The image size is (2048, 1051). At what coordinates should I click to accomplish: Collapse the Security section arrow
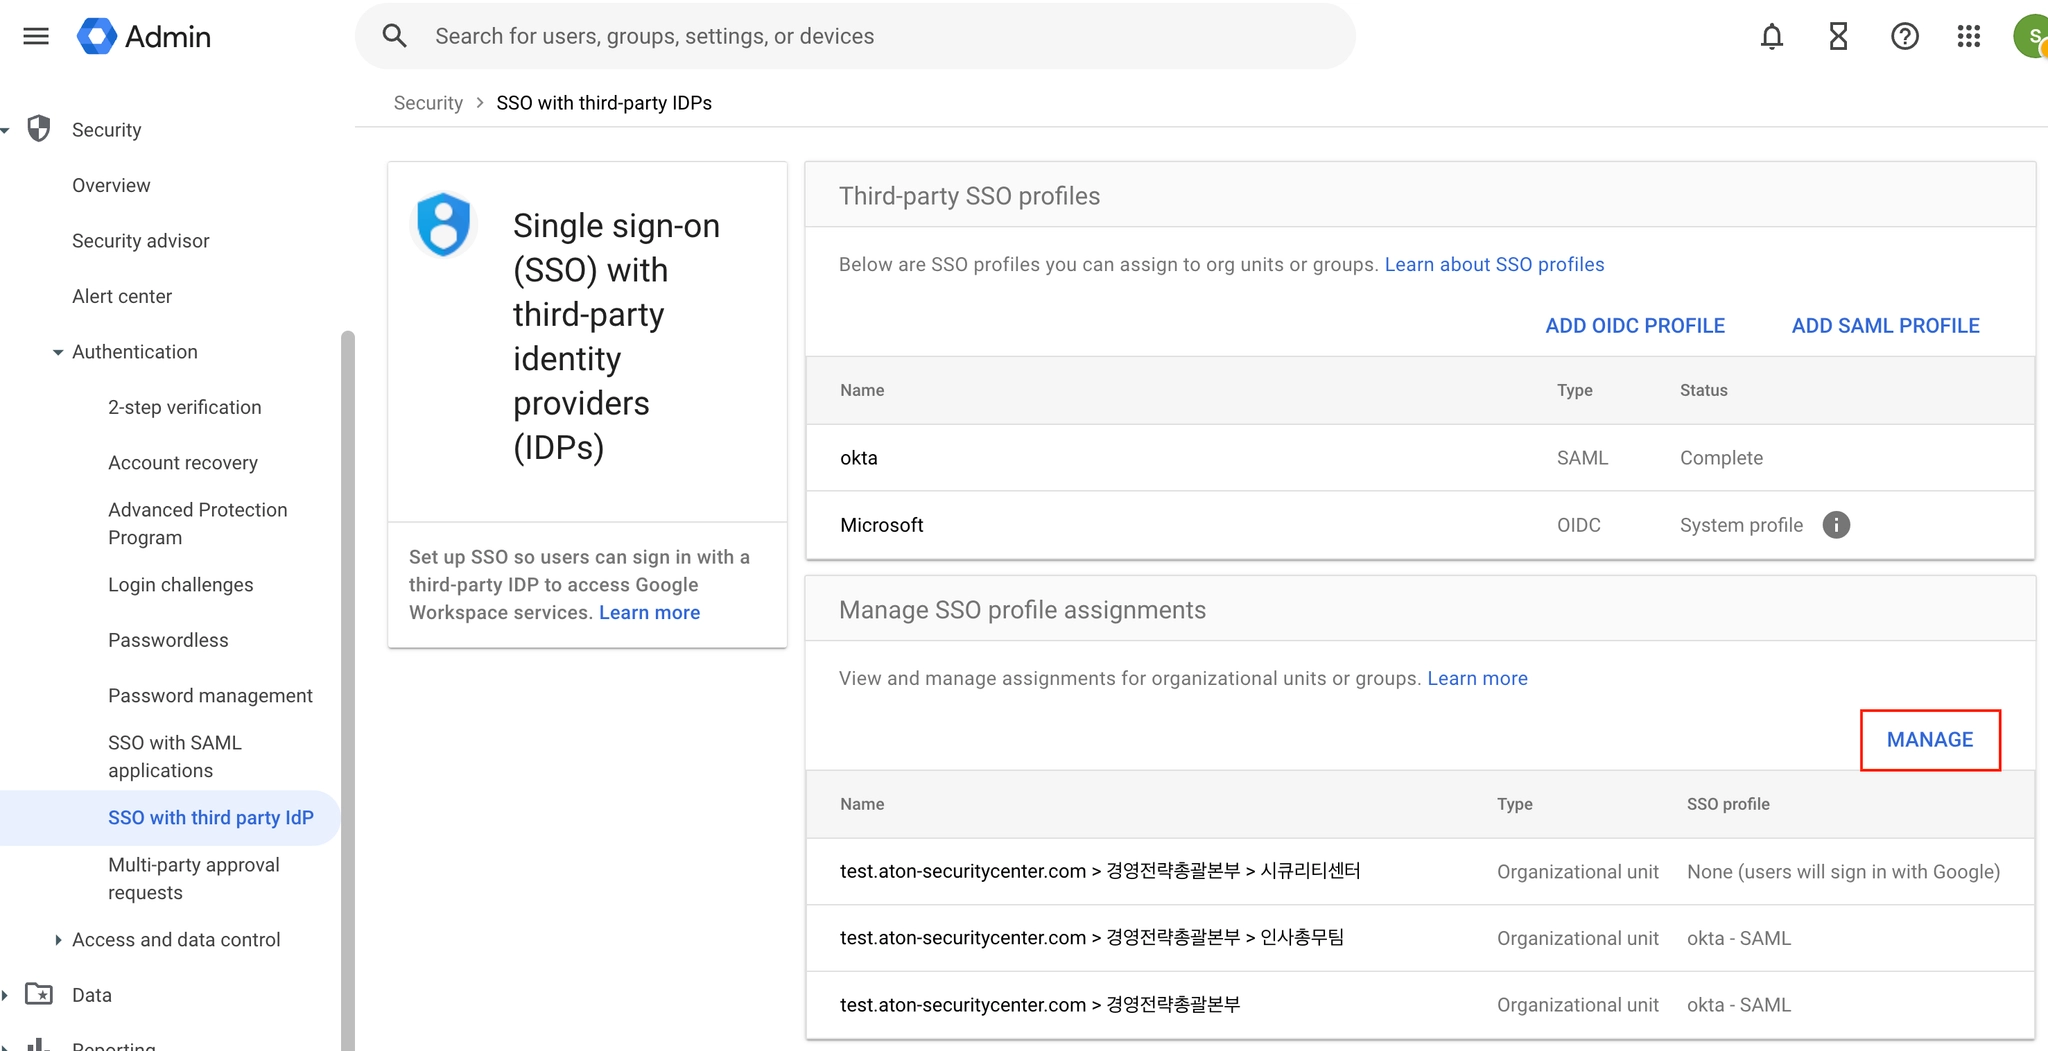point(6,130)
